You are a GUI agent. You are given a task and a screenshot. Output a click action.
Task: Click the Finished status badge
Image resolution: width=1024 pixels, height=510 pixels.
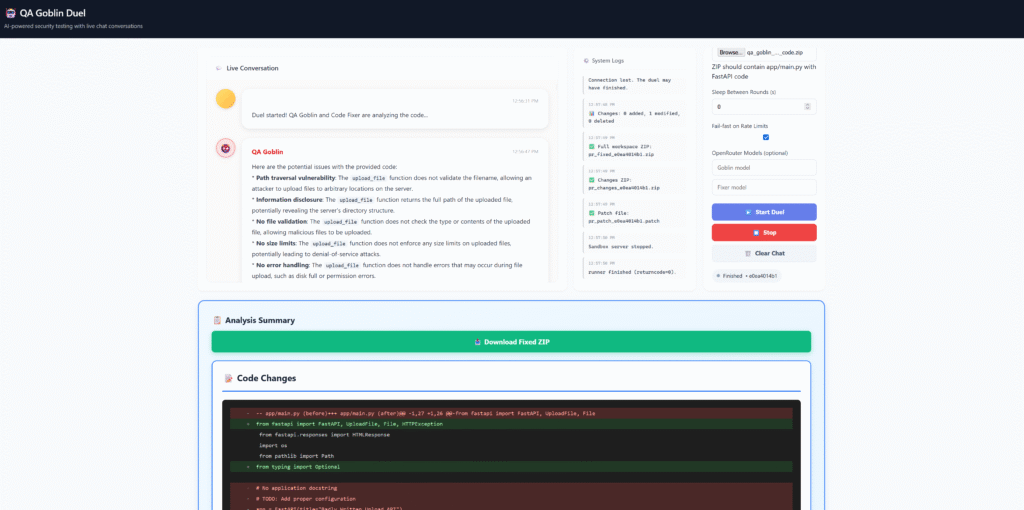coord(748,275)
